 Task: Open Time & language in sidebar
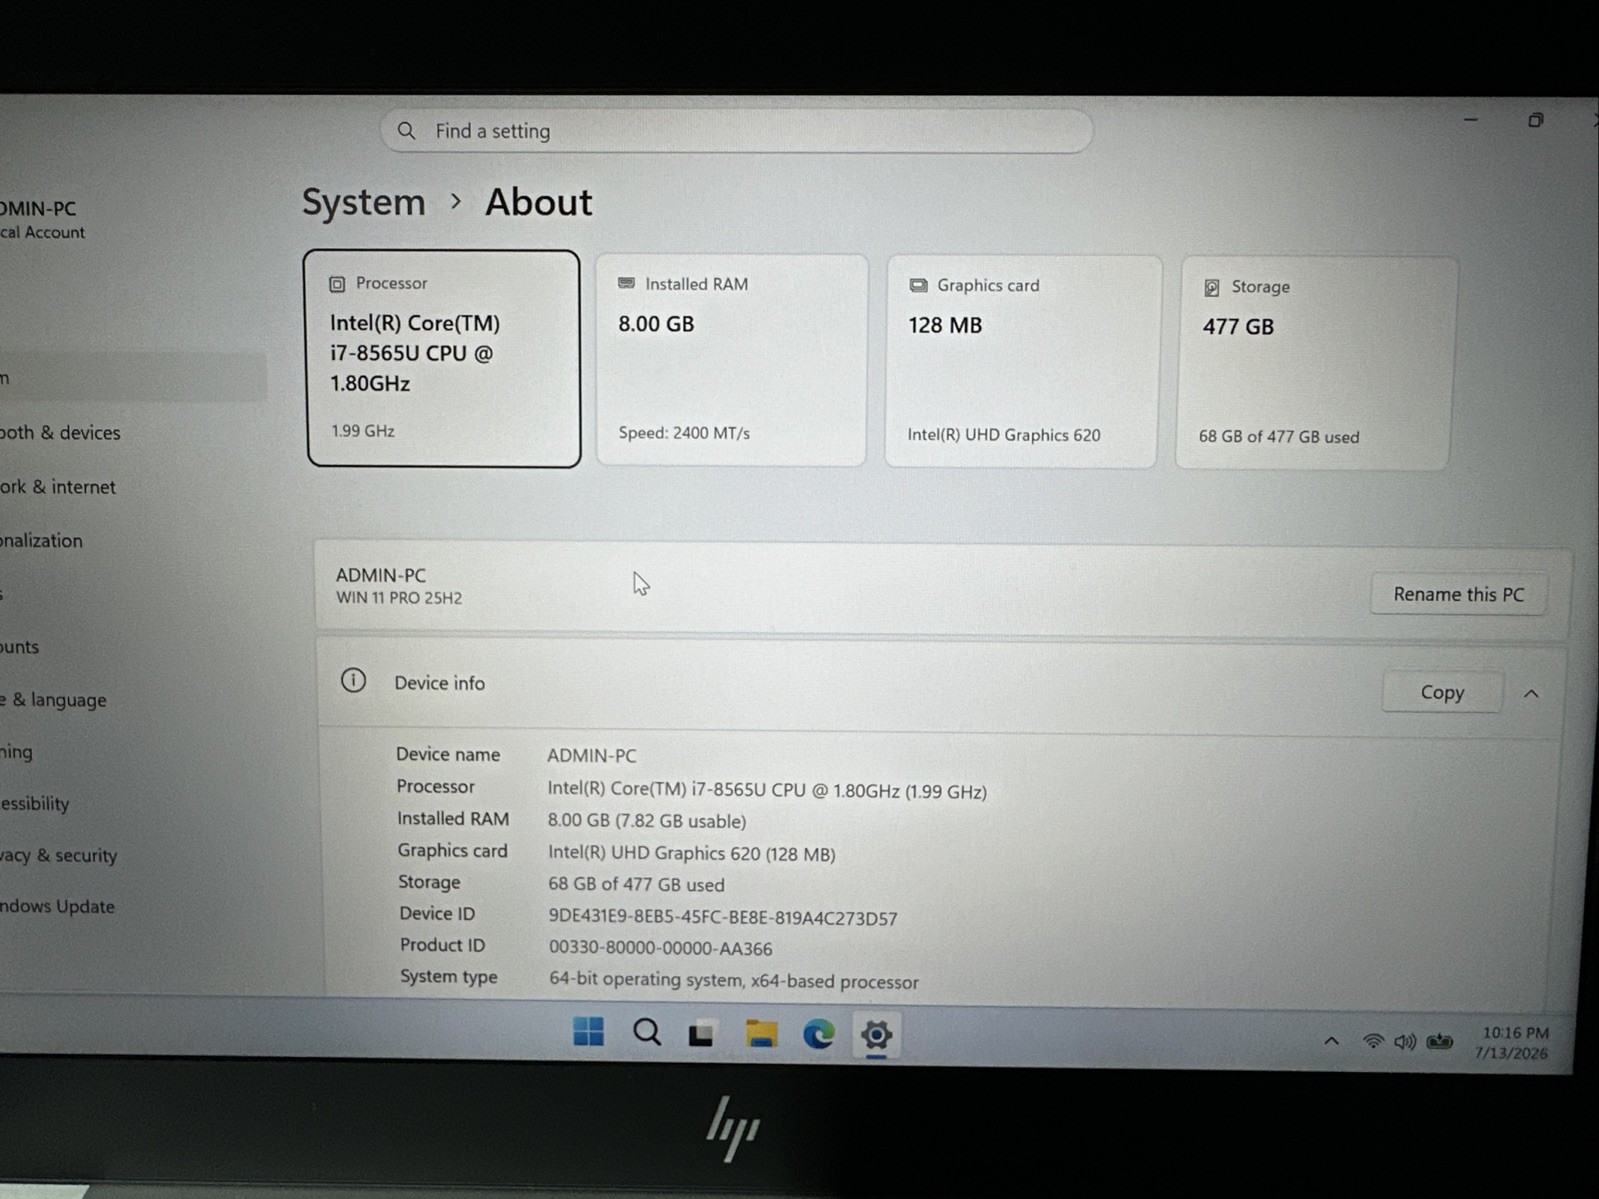(53, 700)
